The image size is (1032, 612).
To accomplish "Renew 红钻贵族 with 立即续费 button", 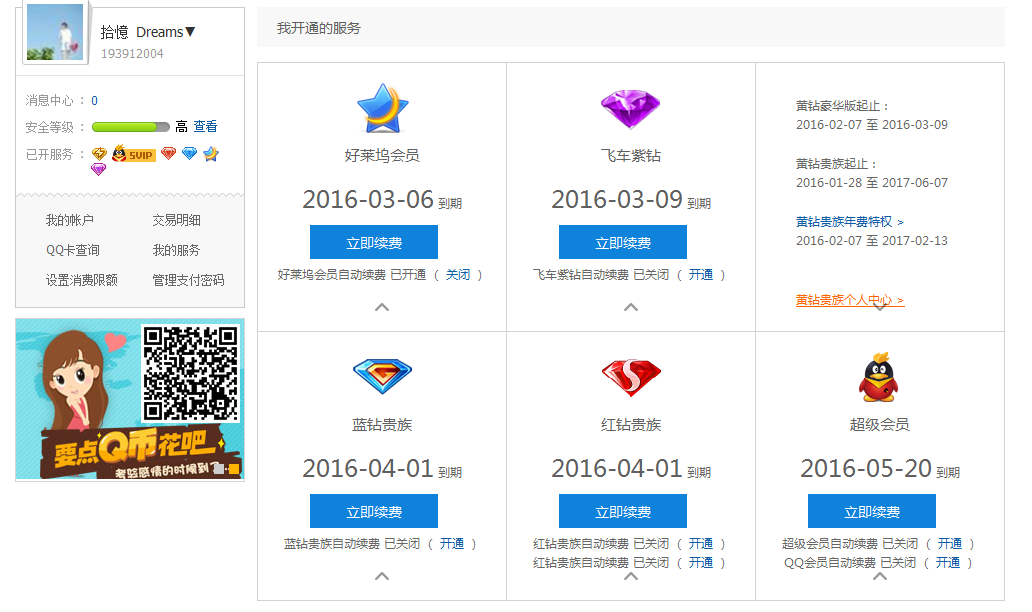I will (x=623, y=511).
